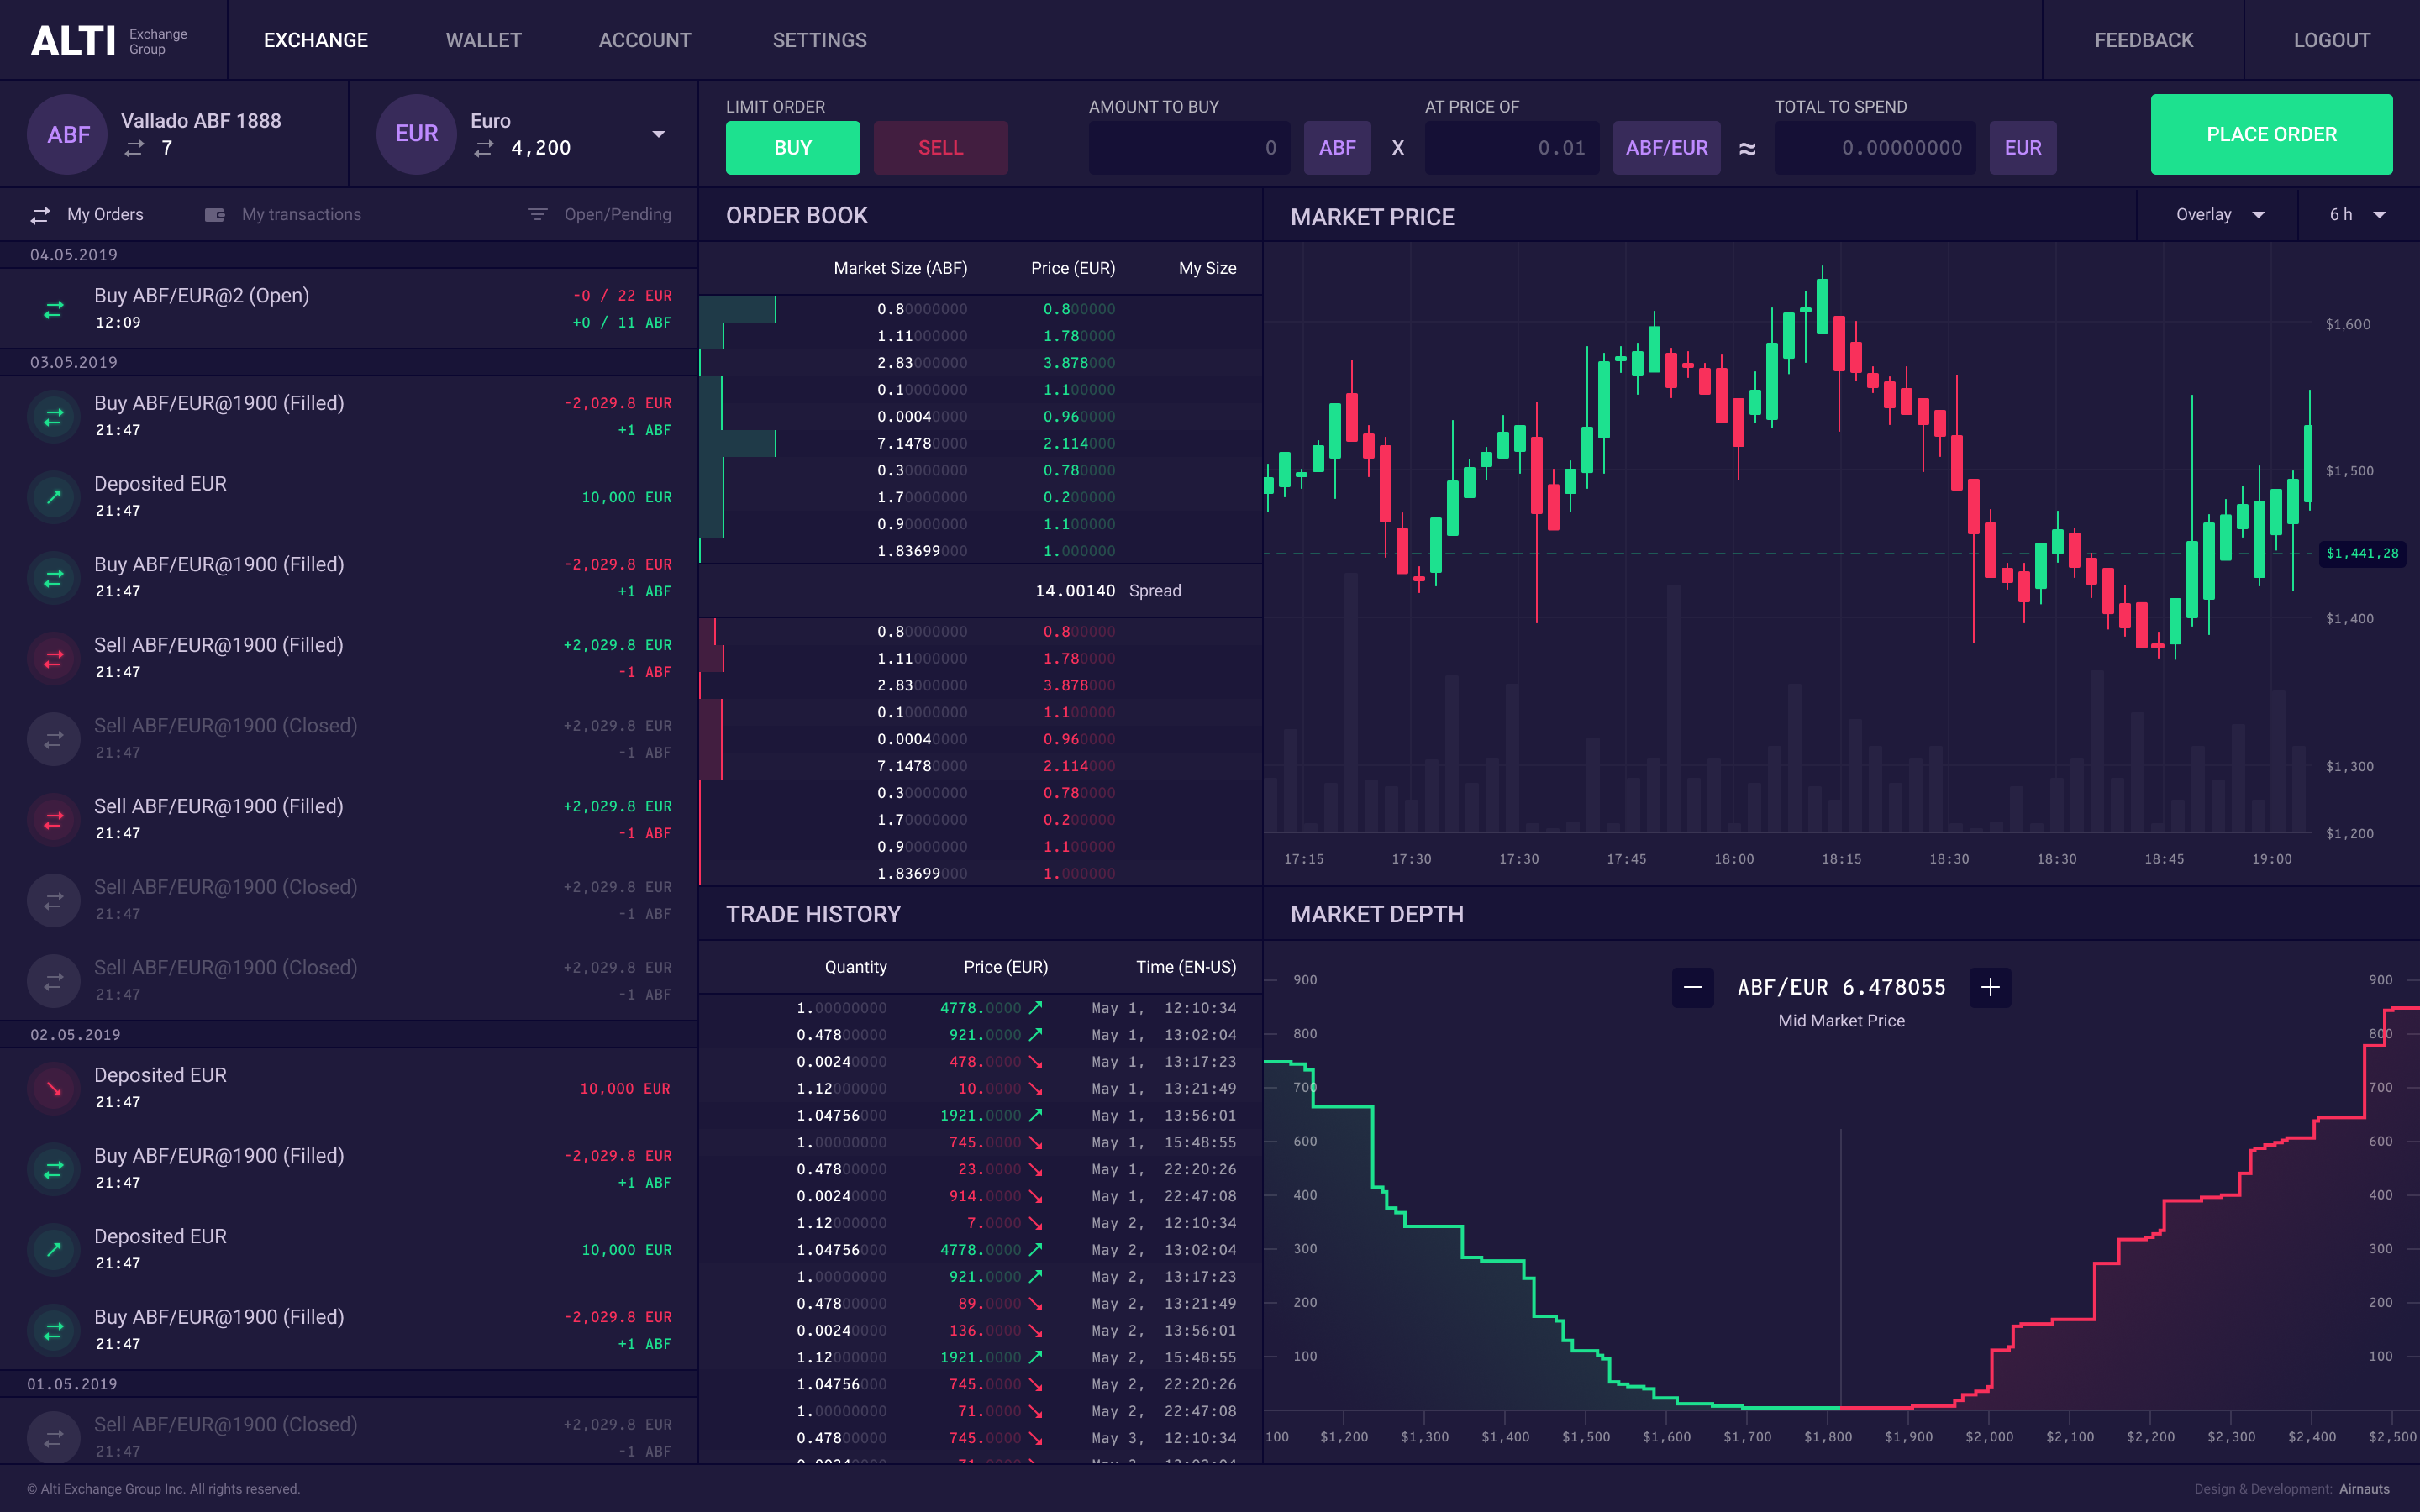Image resolution: width=2420 pixels, height=1512 pixels.
Task: Click down-arrow icon of May 1 13:17:23 trade
Action: click(x=1035, y=1062)
